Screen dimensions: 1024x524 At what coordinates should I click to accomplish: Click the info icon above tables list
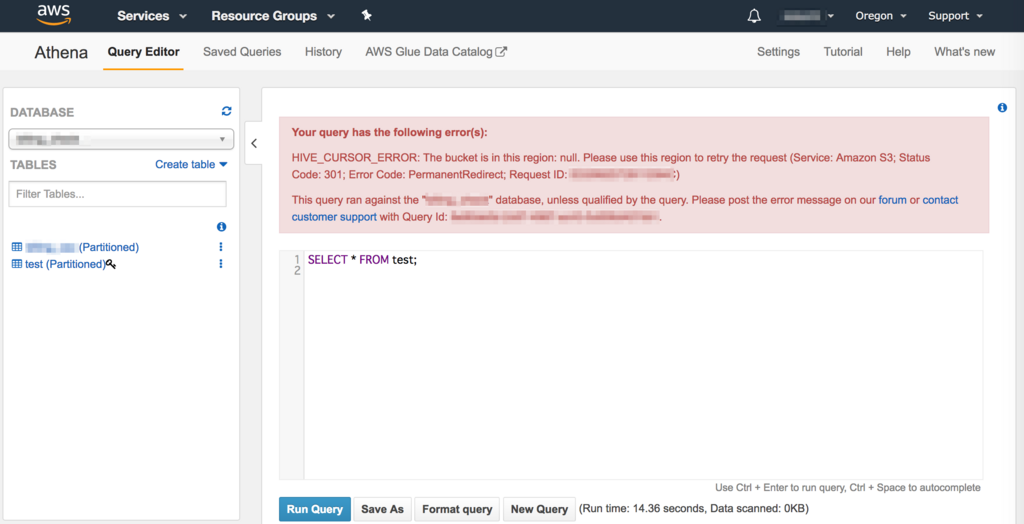point(221,227)
